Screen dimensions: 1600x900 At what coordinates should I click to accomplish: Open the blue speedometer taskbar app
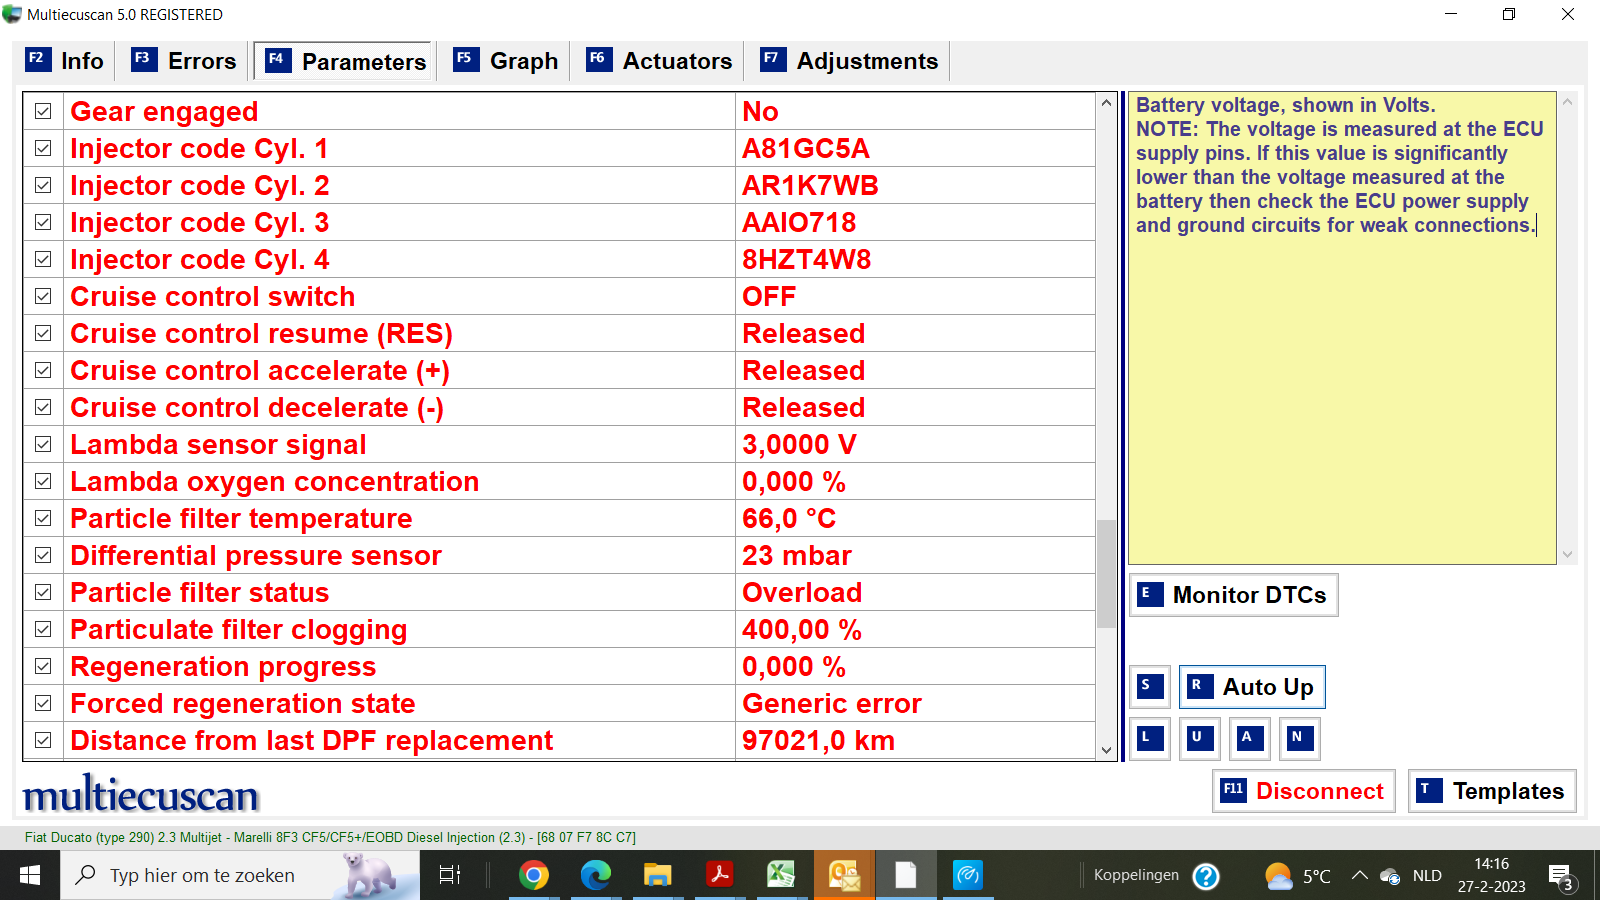[968, 876]
